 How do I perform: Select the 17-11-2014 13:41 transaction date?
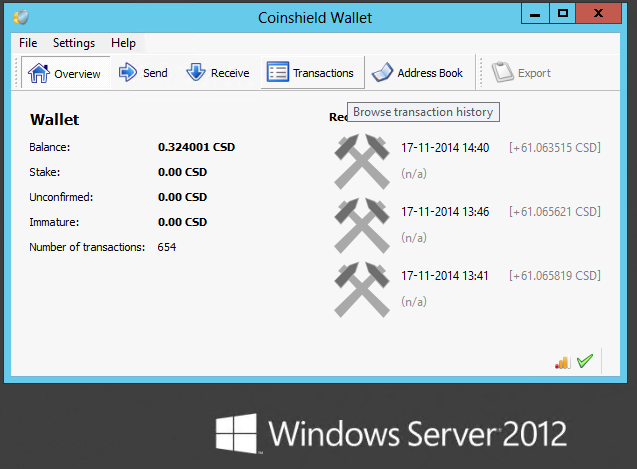(x=444, y=276)
